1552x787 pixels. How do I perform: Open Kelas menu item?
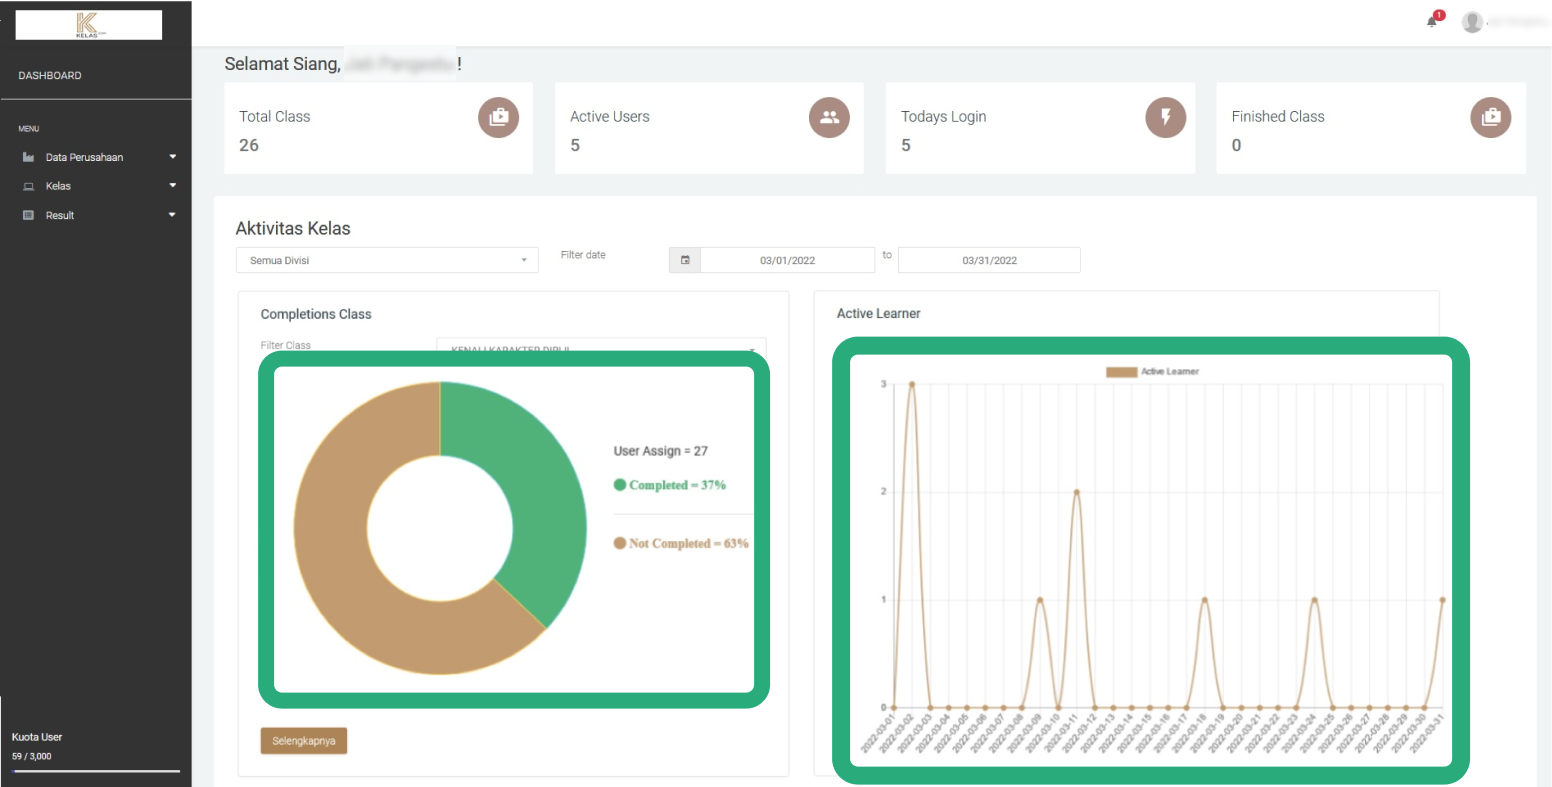(58, 186)
